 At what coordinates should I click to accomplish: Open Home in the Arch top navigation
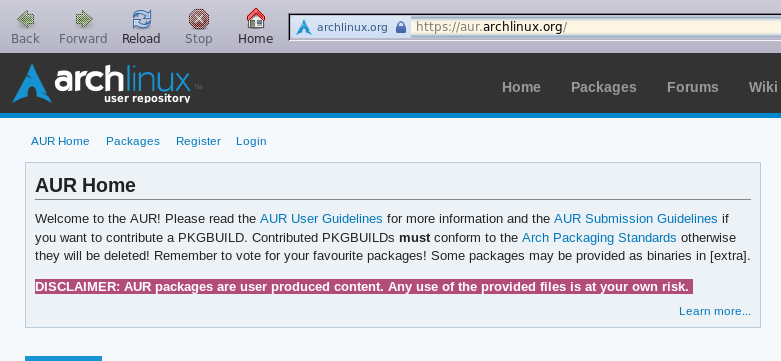(x=521, y=87)
